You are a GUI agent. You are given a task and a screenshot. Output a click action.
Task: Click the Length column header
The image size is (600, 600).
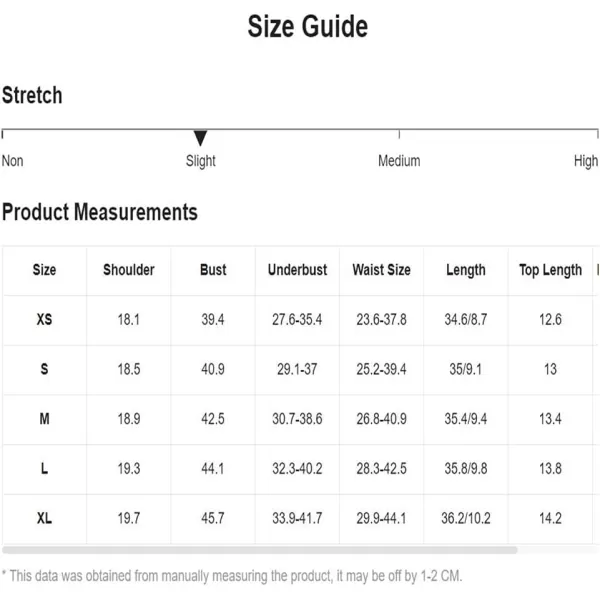[466, 270]
